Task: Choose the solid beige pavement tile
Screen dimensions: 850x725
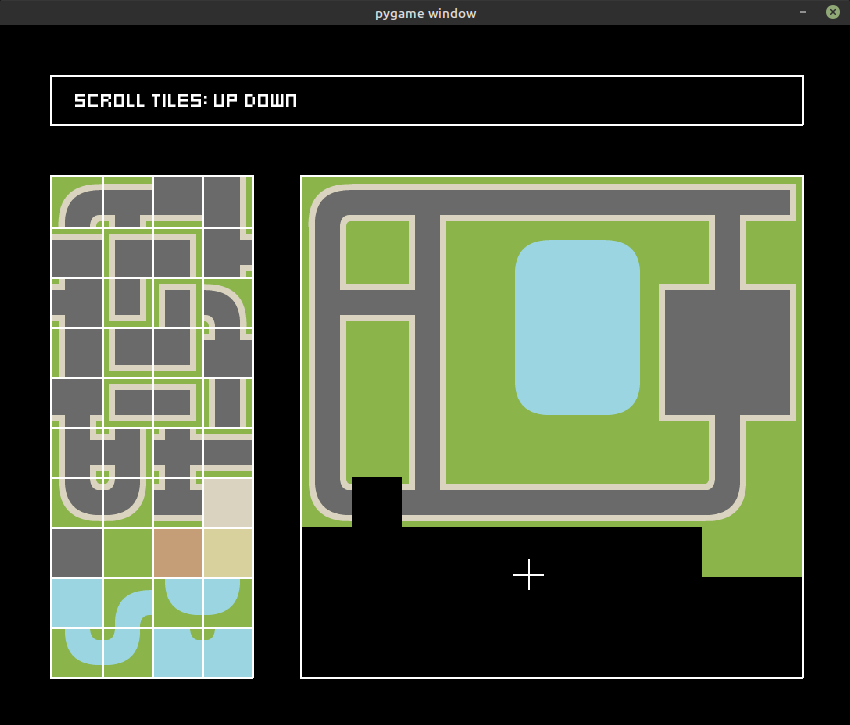Action: [228, 503]
